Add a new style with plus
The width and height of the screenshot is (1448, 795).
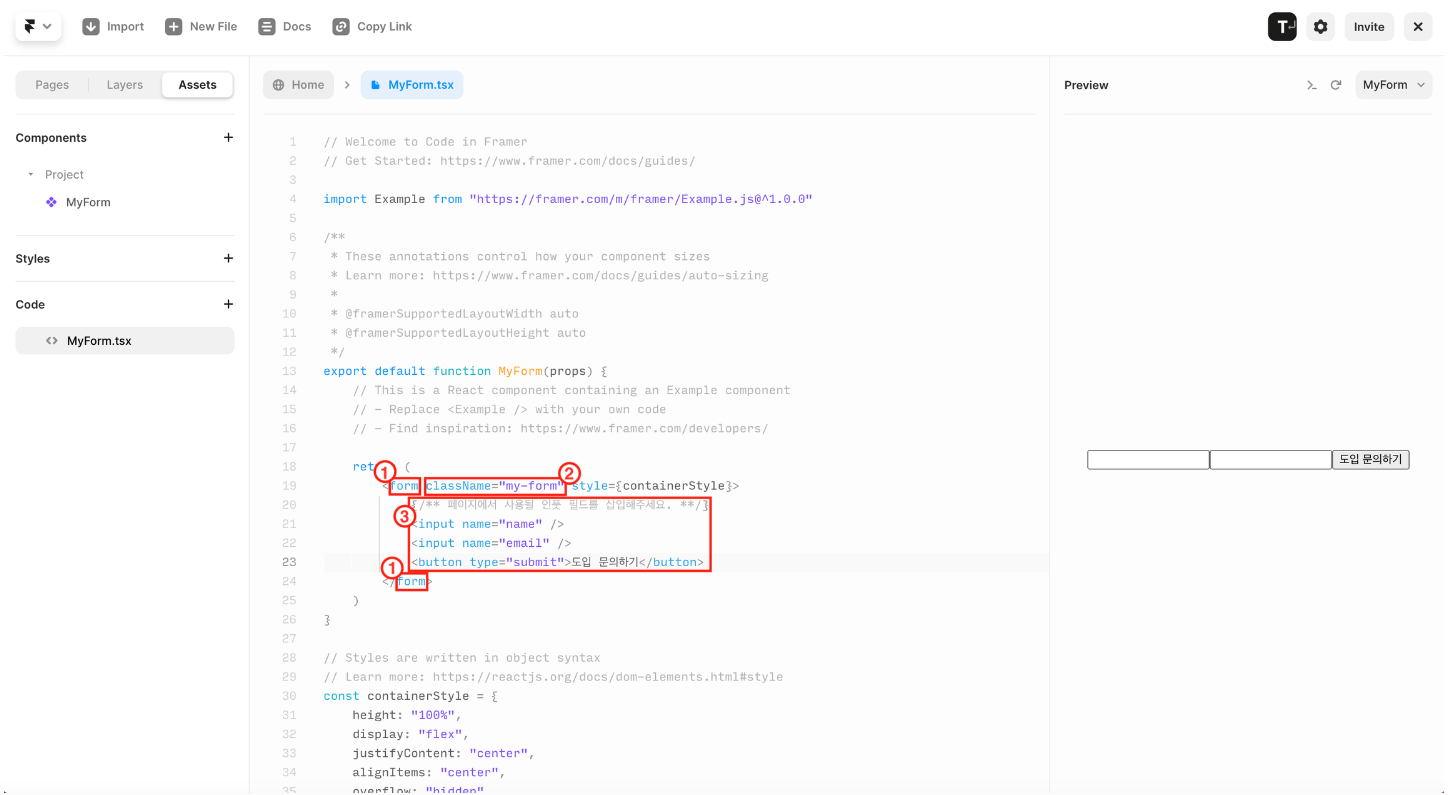[228, 259]
